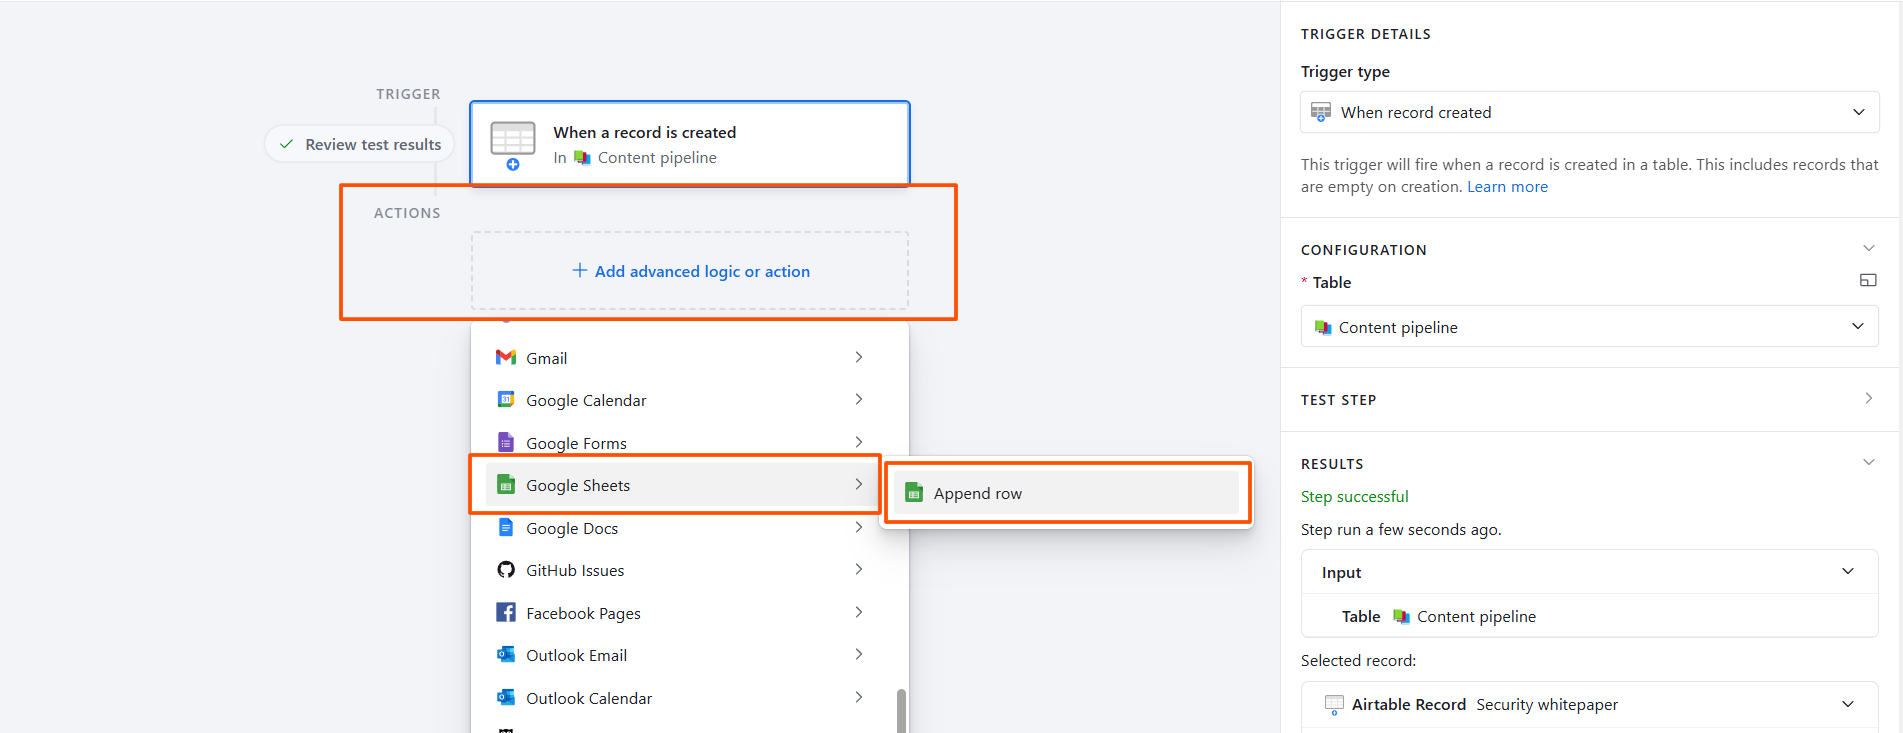Open the Table Content pipeline dropdown

tap(1590, 326)
